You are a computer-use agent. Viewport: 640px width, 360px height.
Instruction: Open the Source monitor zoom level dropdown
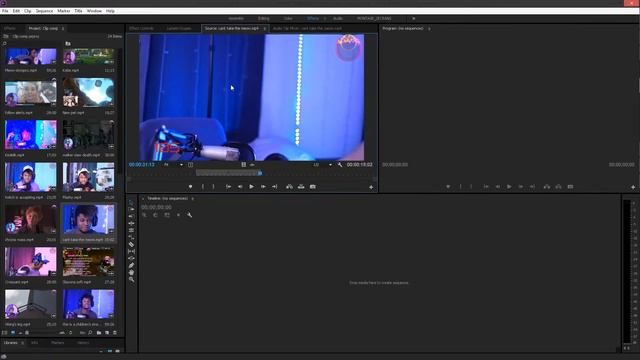[174, 164]
